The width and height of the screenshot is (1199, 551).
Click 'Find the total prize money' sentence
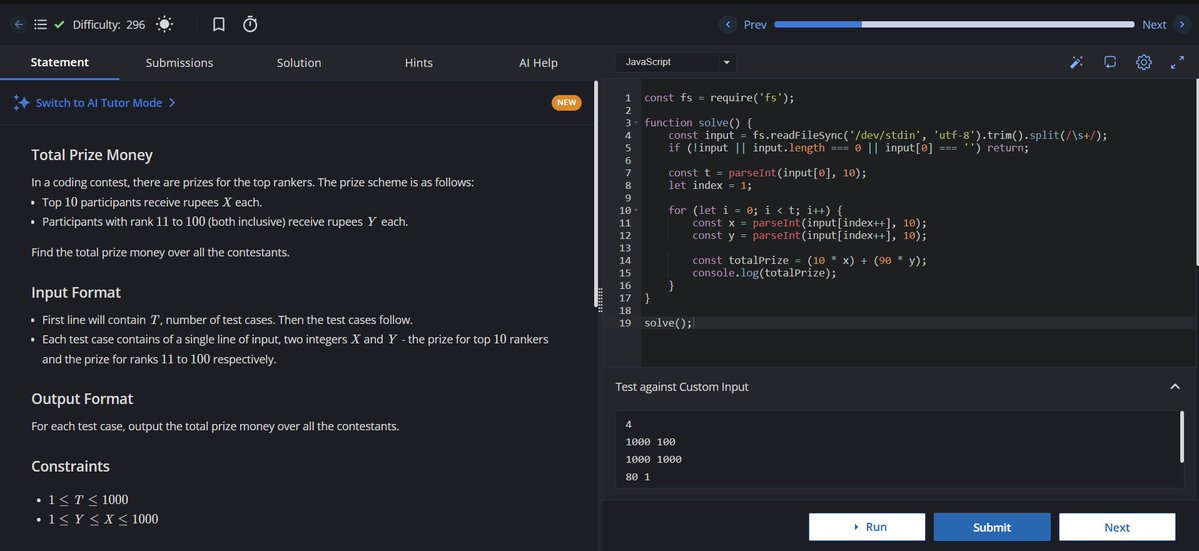tap(161, 251)
